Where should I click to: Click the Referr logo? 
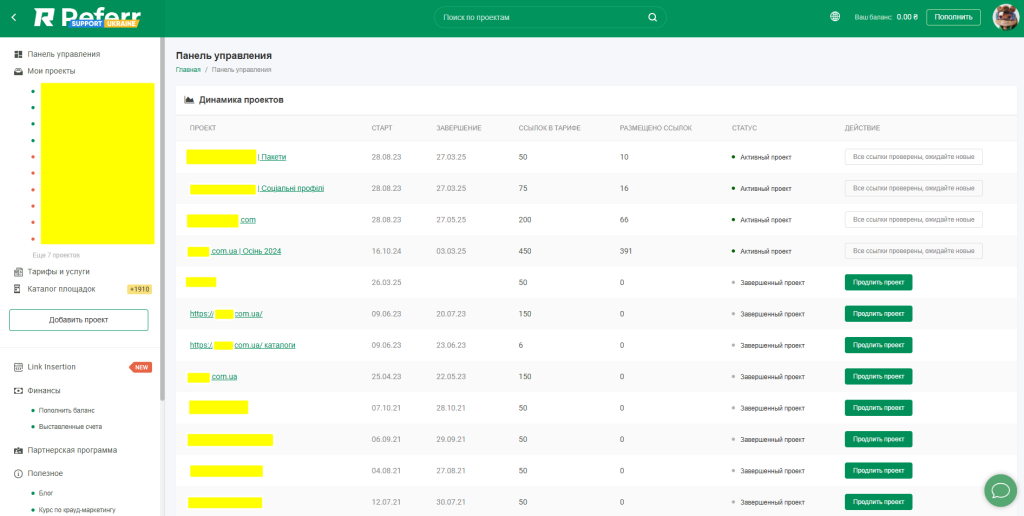87,17
